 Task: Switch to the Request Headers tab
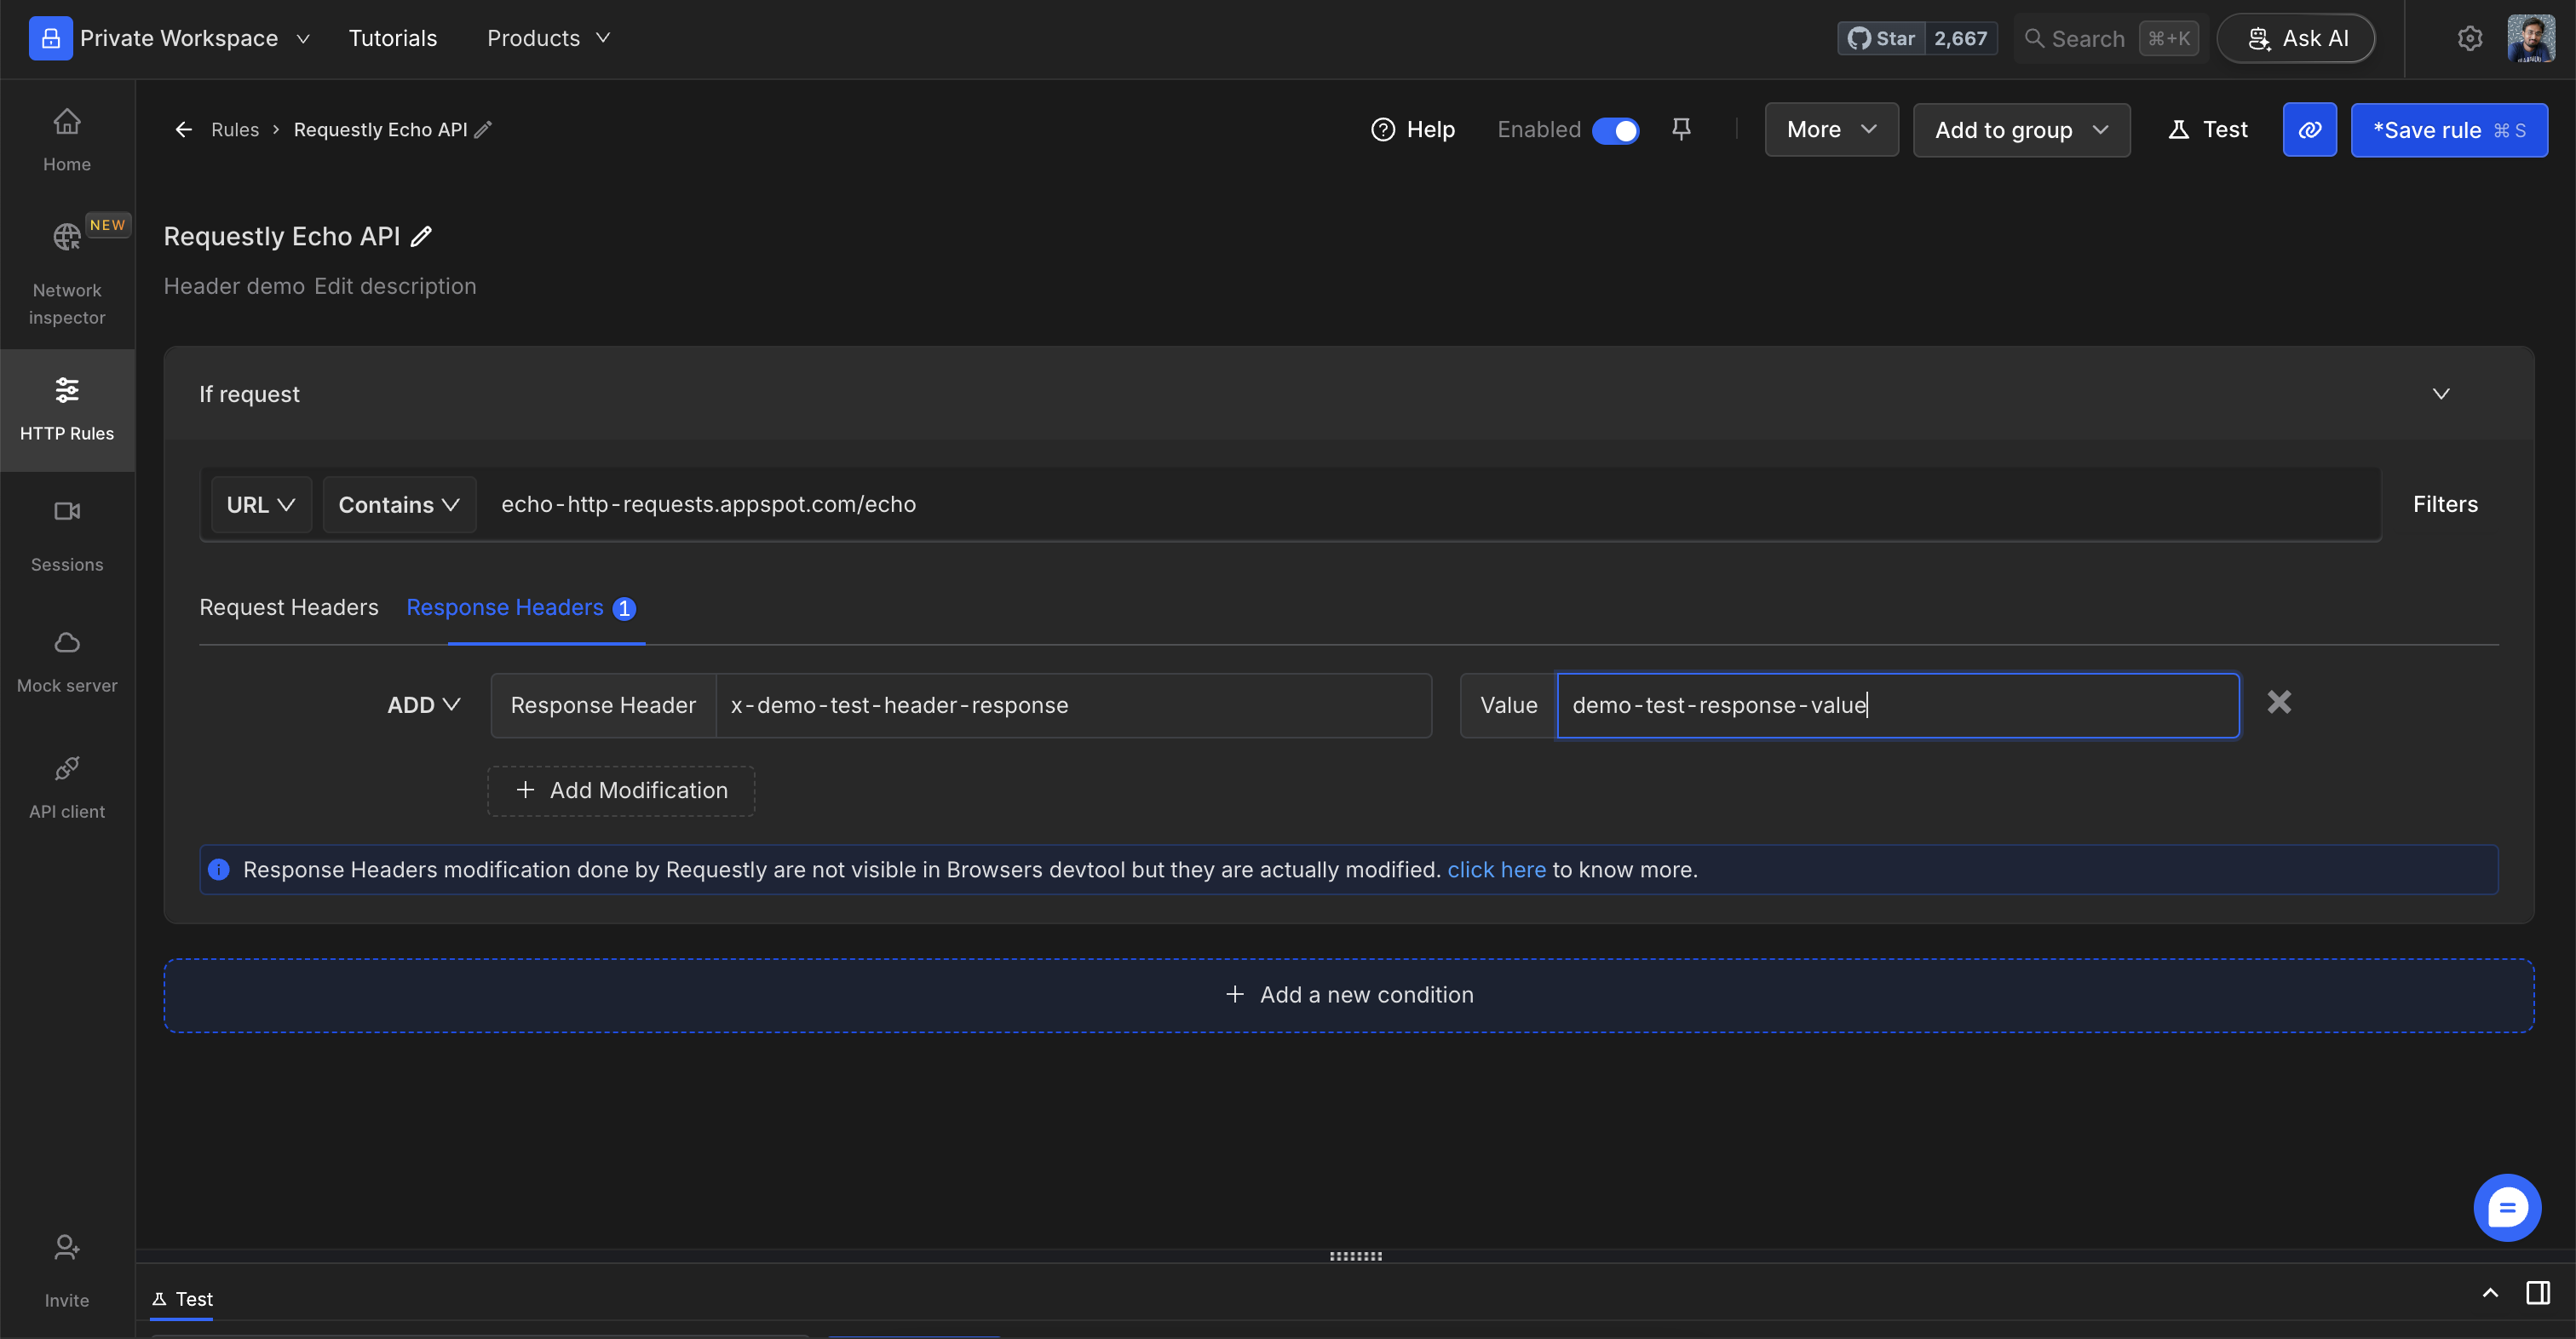[288, 607]
